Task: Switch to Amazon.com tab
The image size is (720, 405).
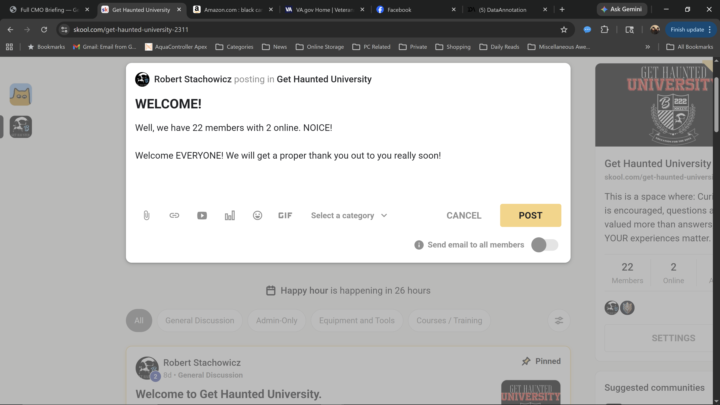Action: (233, 10)
